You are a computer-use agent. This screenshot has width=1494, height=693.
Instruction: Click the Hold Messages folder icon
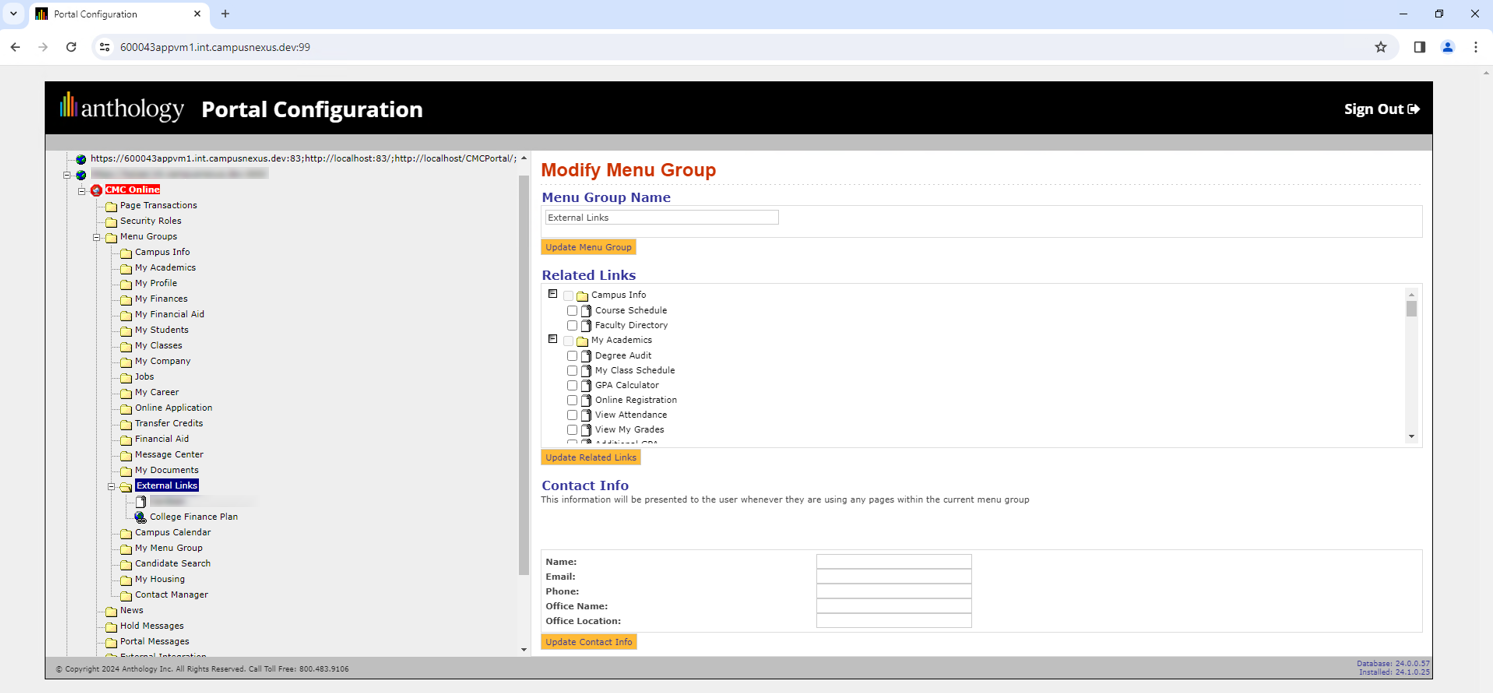111,626
